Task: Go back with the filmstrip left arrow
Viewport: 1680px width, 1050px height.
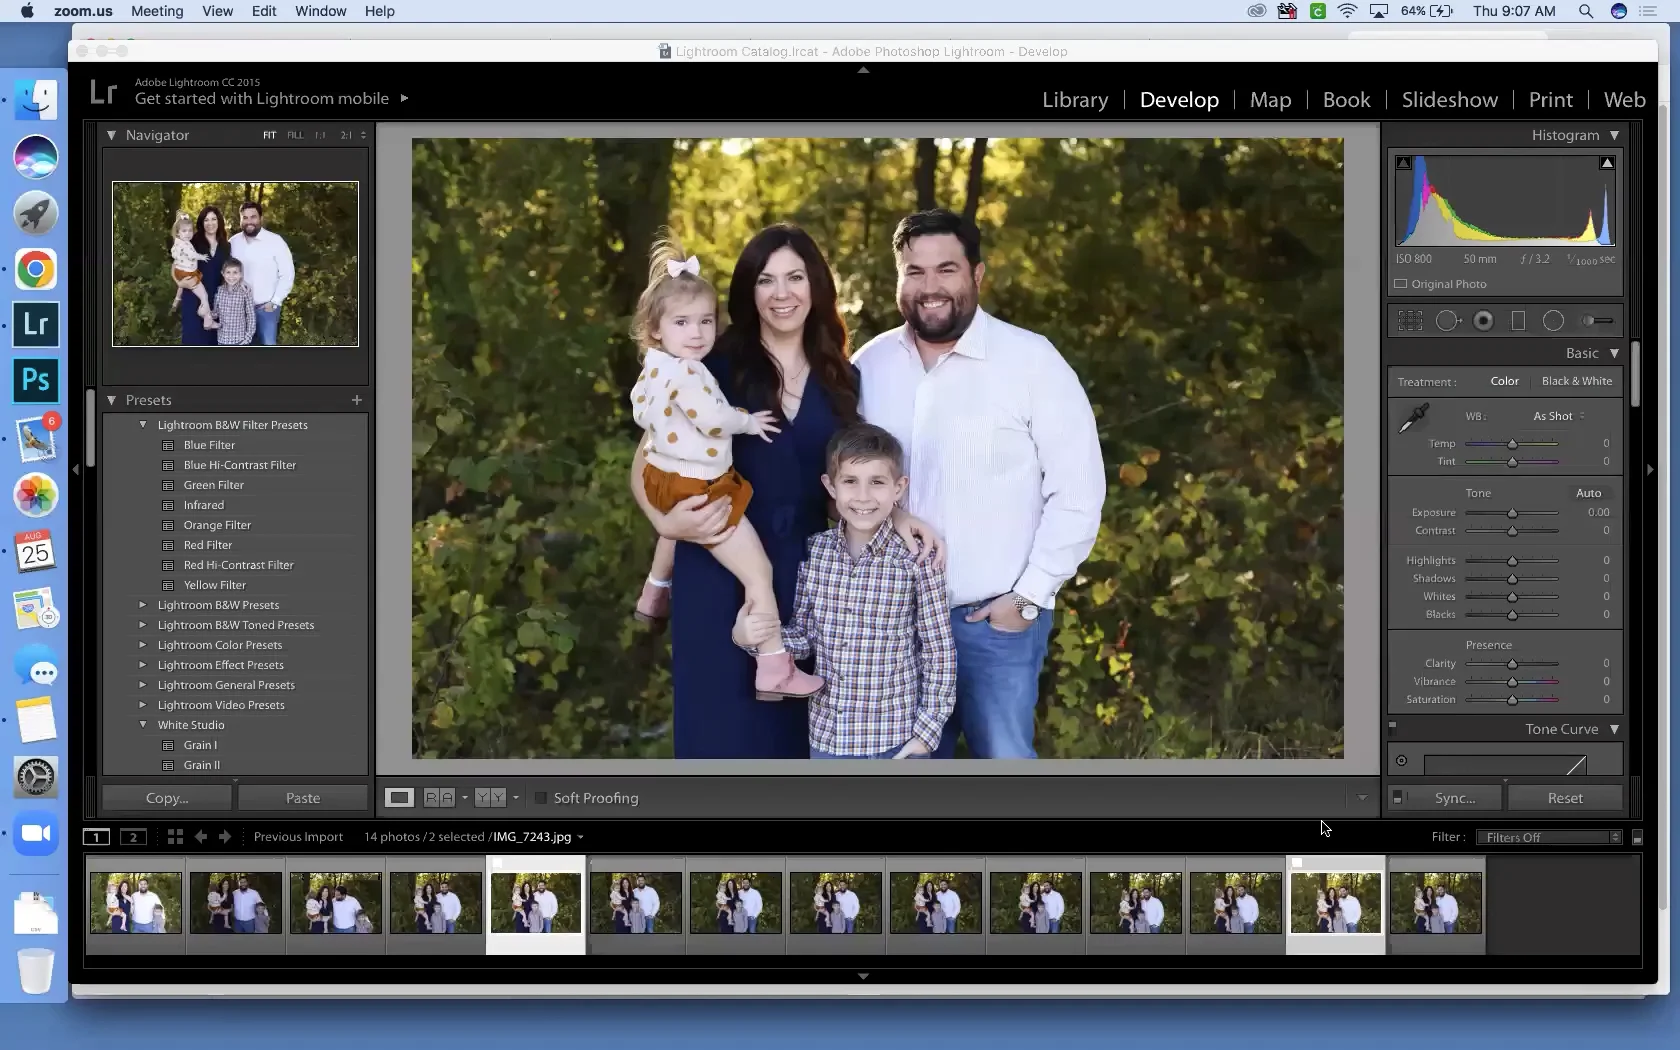Action: pos(201,837)
